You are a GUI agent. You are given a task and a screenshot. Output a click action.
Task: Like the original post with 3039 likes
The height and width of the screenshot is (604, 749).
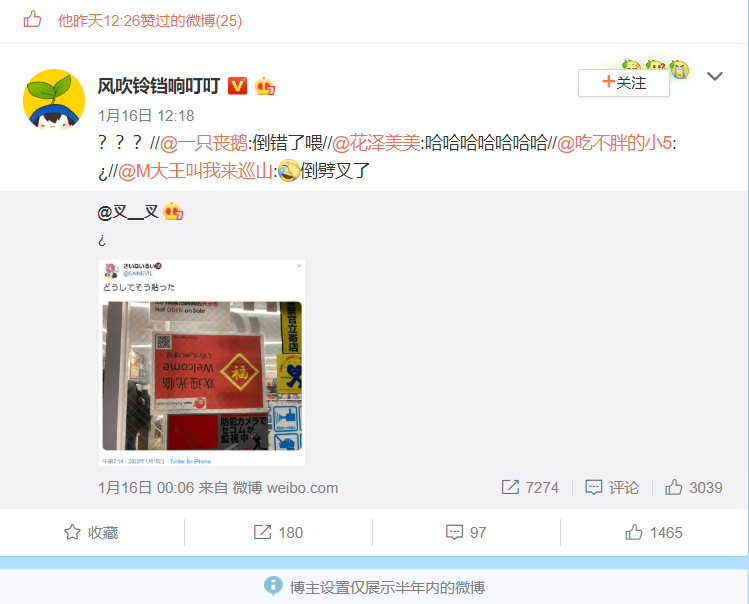[x=694, y=487]
